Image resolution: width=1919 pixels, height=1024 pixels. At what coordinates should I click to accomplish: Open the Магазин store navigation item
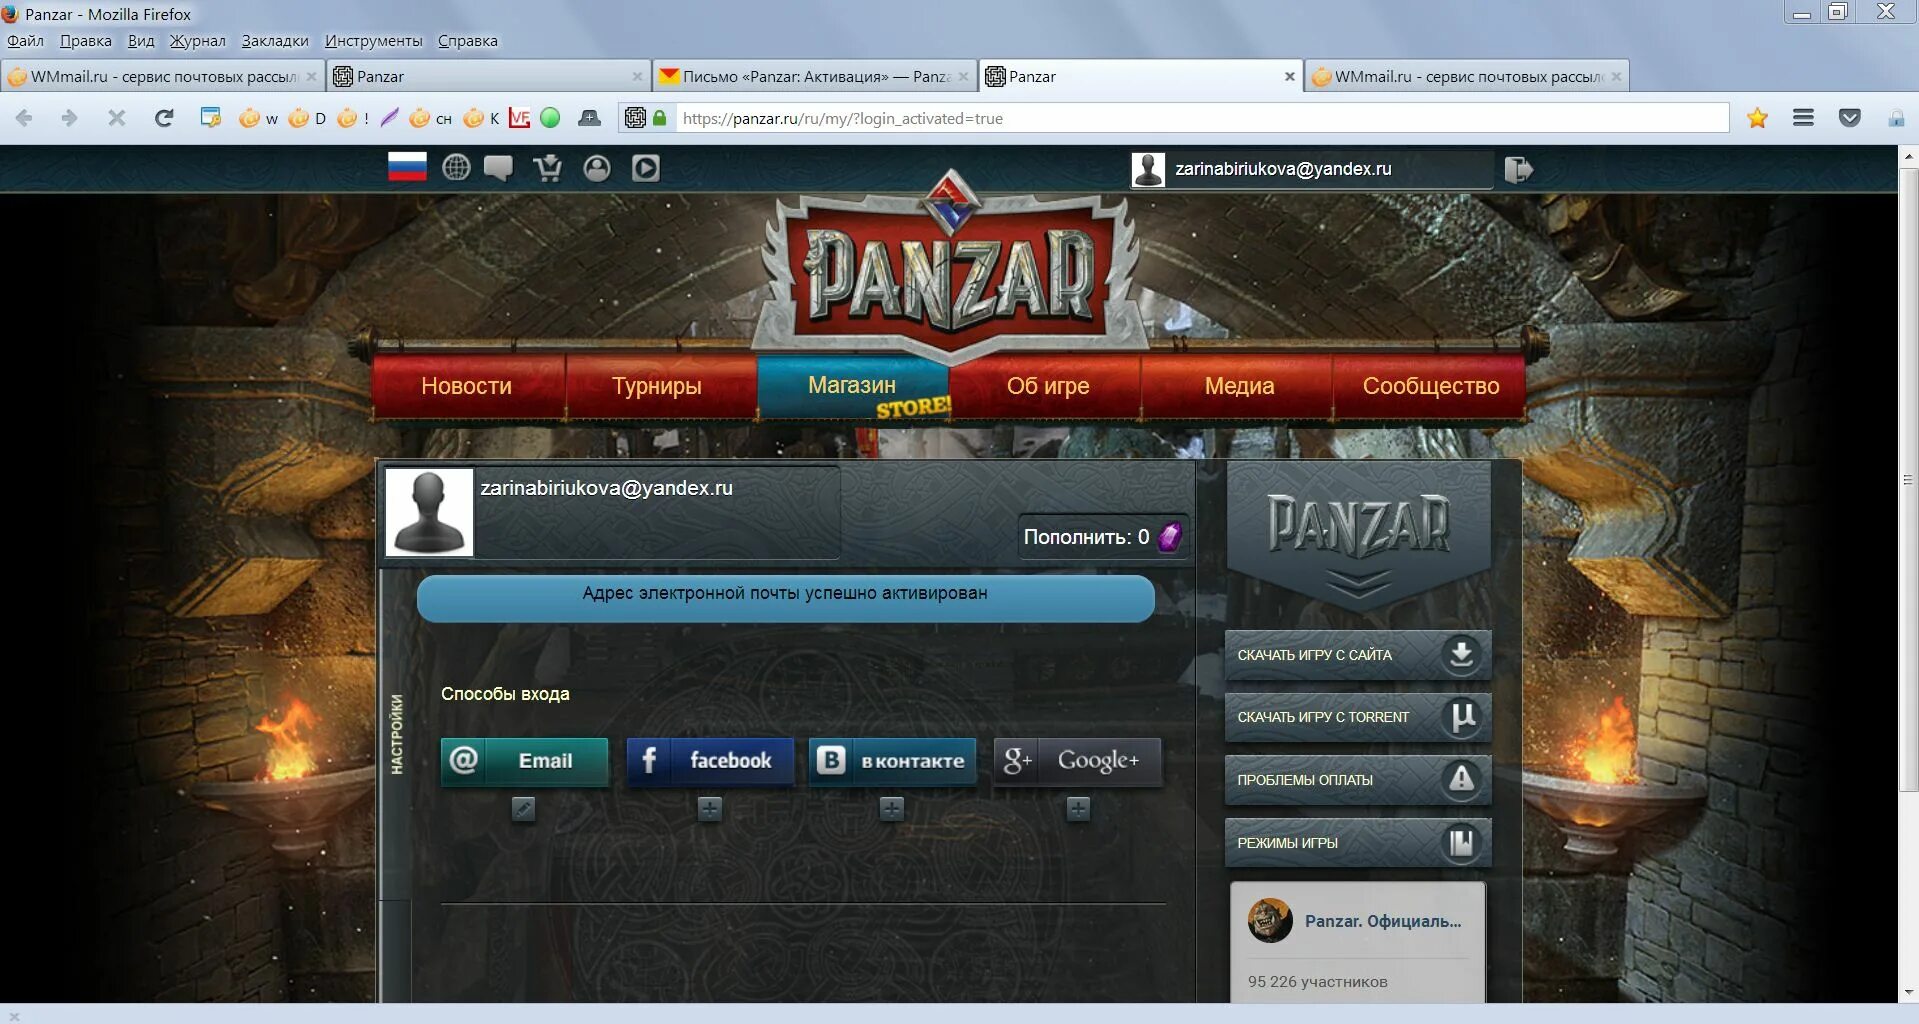(x=852, y=386)
